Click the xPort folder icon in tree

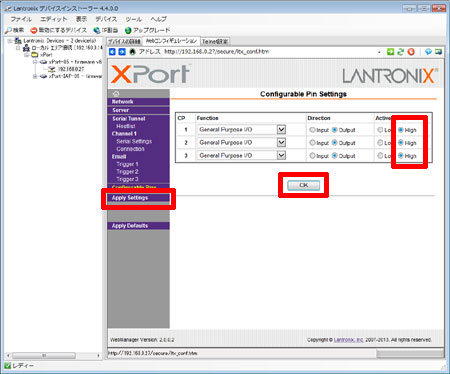pyautogui.click(x=35, y=55)
